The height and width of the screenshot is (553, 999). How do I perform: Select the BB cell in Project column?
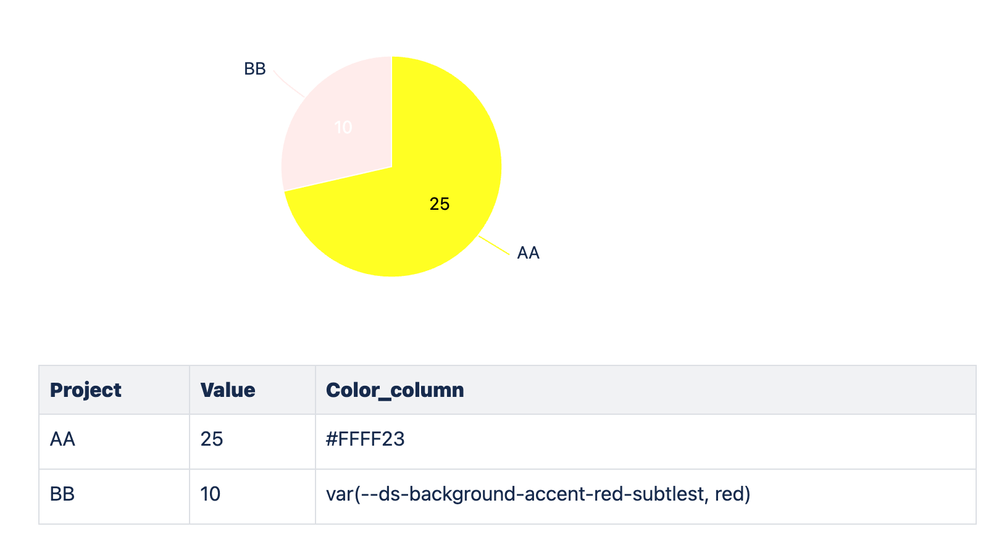point(114,496)
